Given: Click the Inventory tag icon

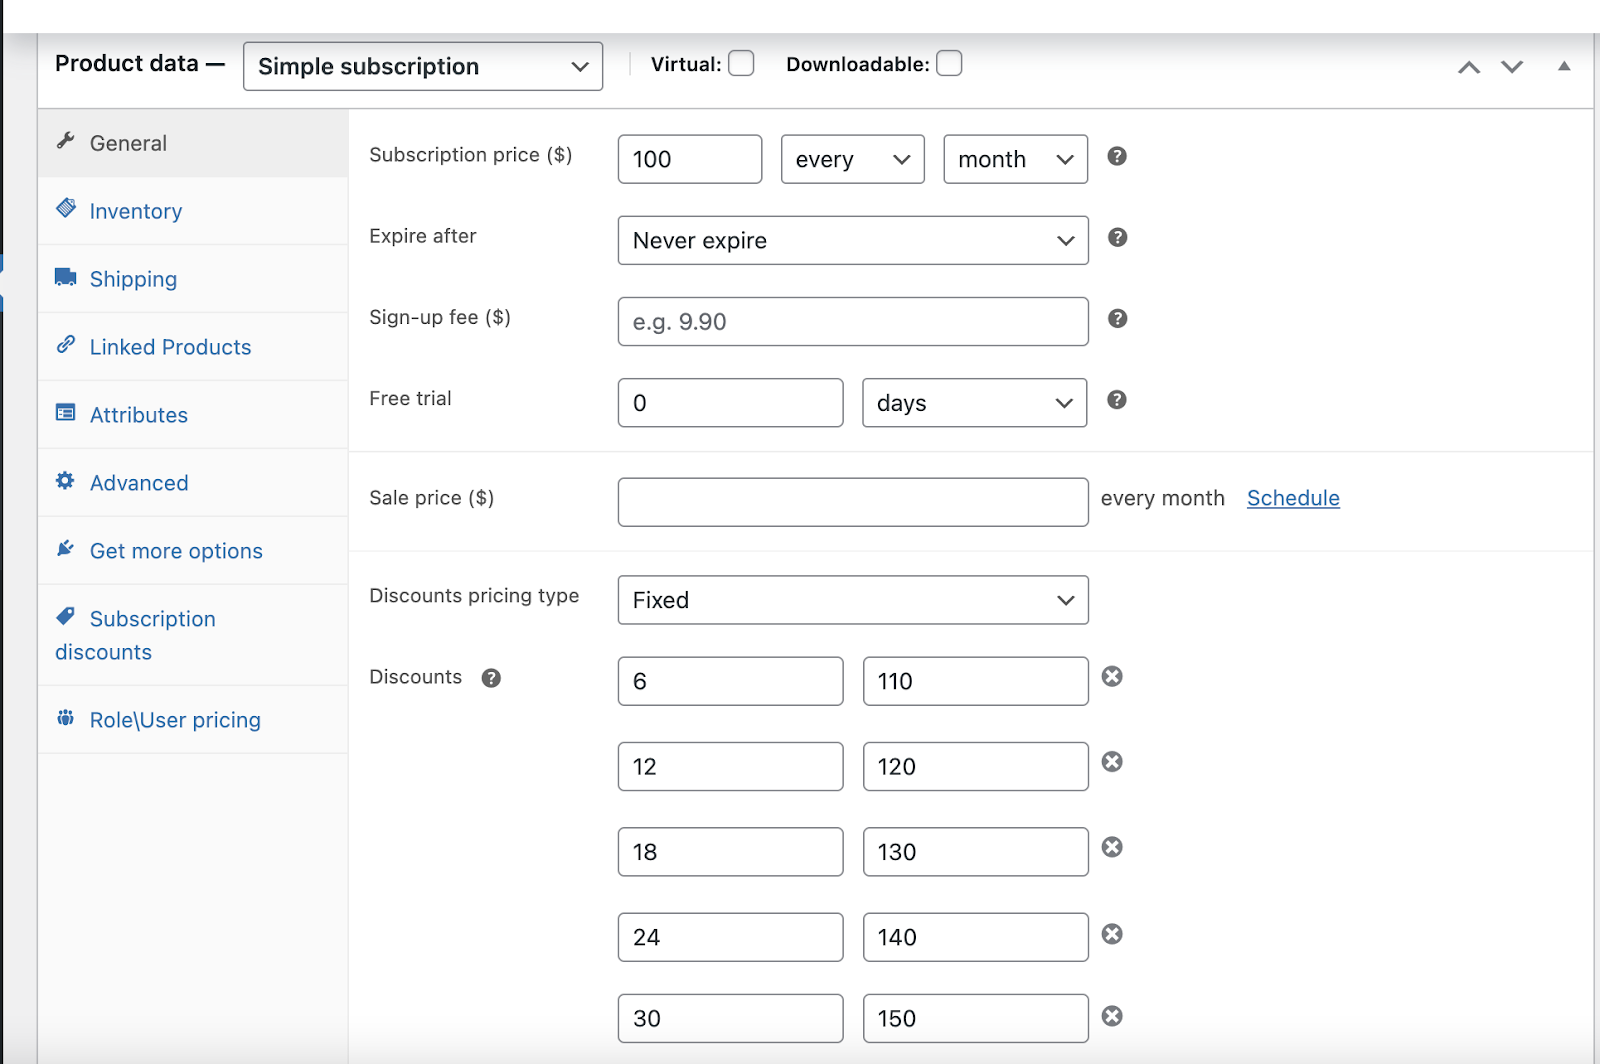Looking at the screenshot, I should click(x=66, y=208).
